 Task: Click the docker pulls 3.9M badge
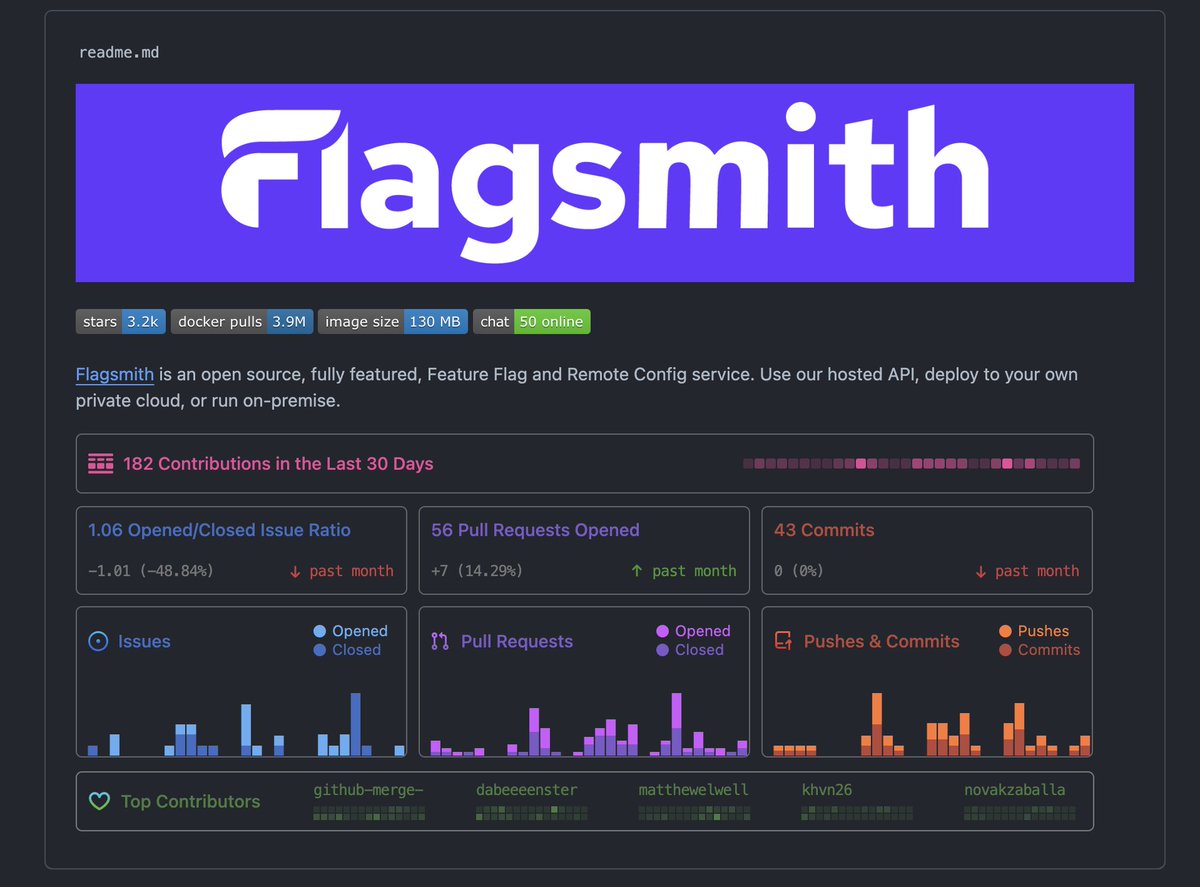pyautogui.click(x=241, y=322)
